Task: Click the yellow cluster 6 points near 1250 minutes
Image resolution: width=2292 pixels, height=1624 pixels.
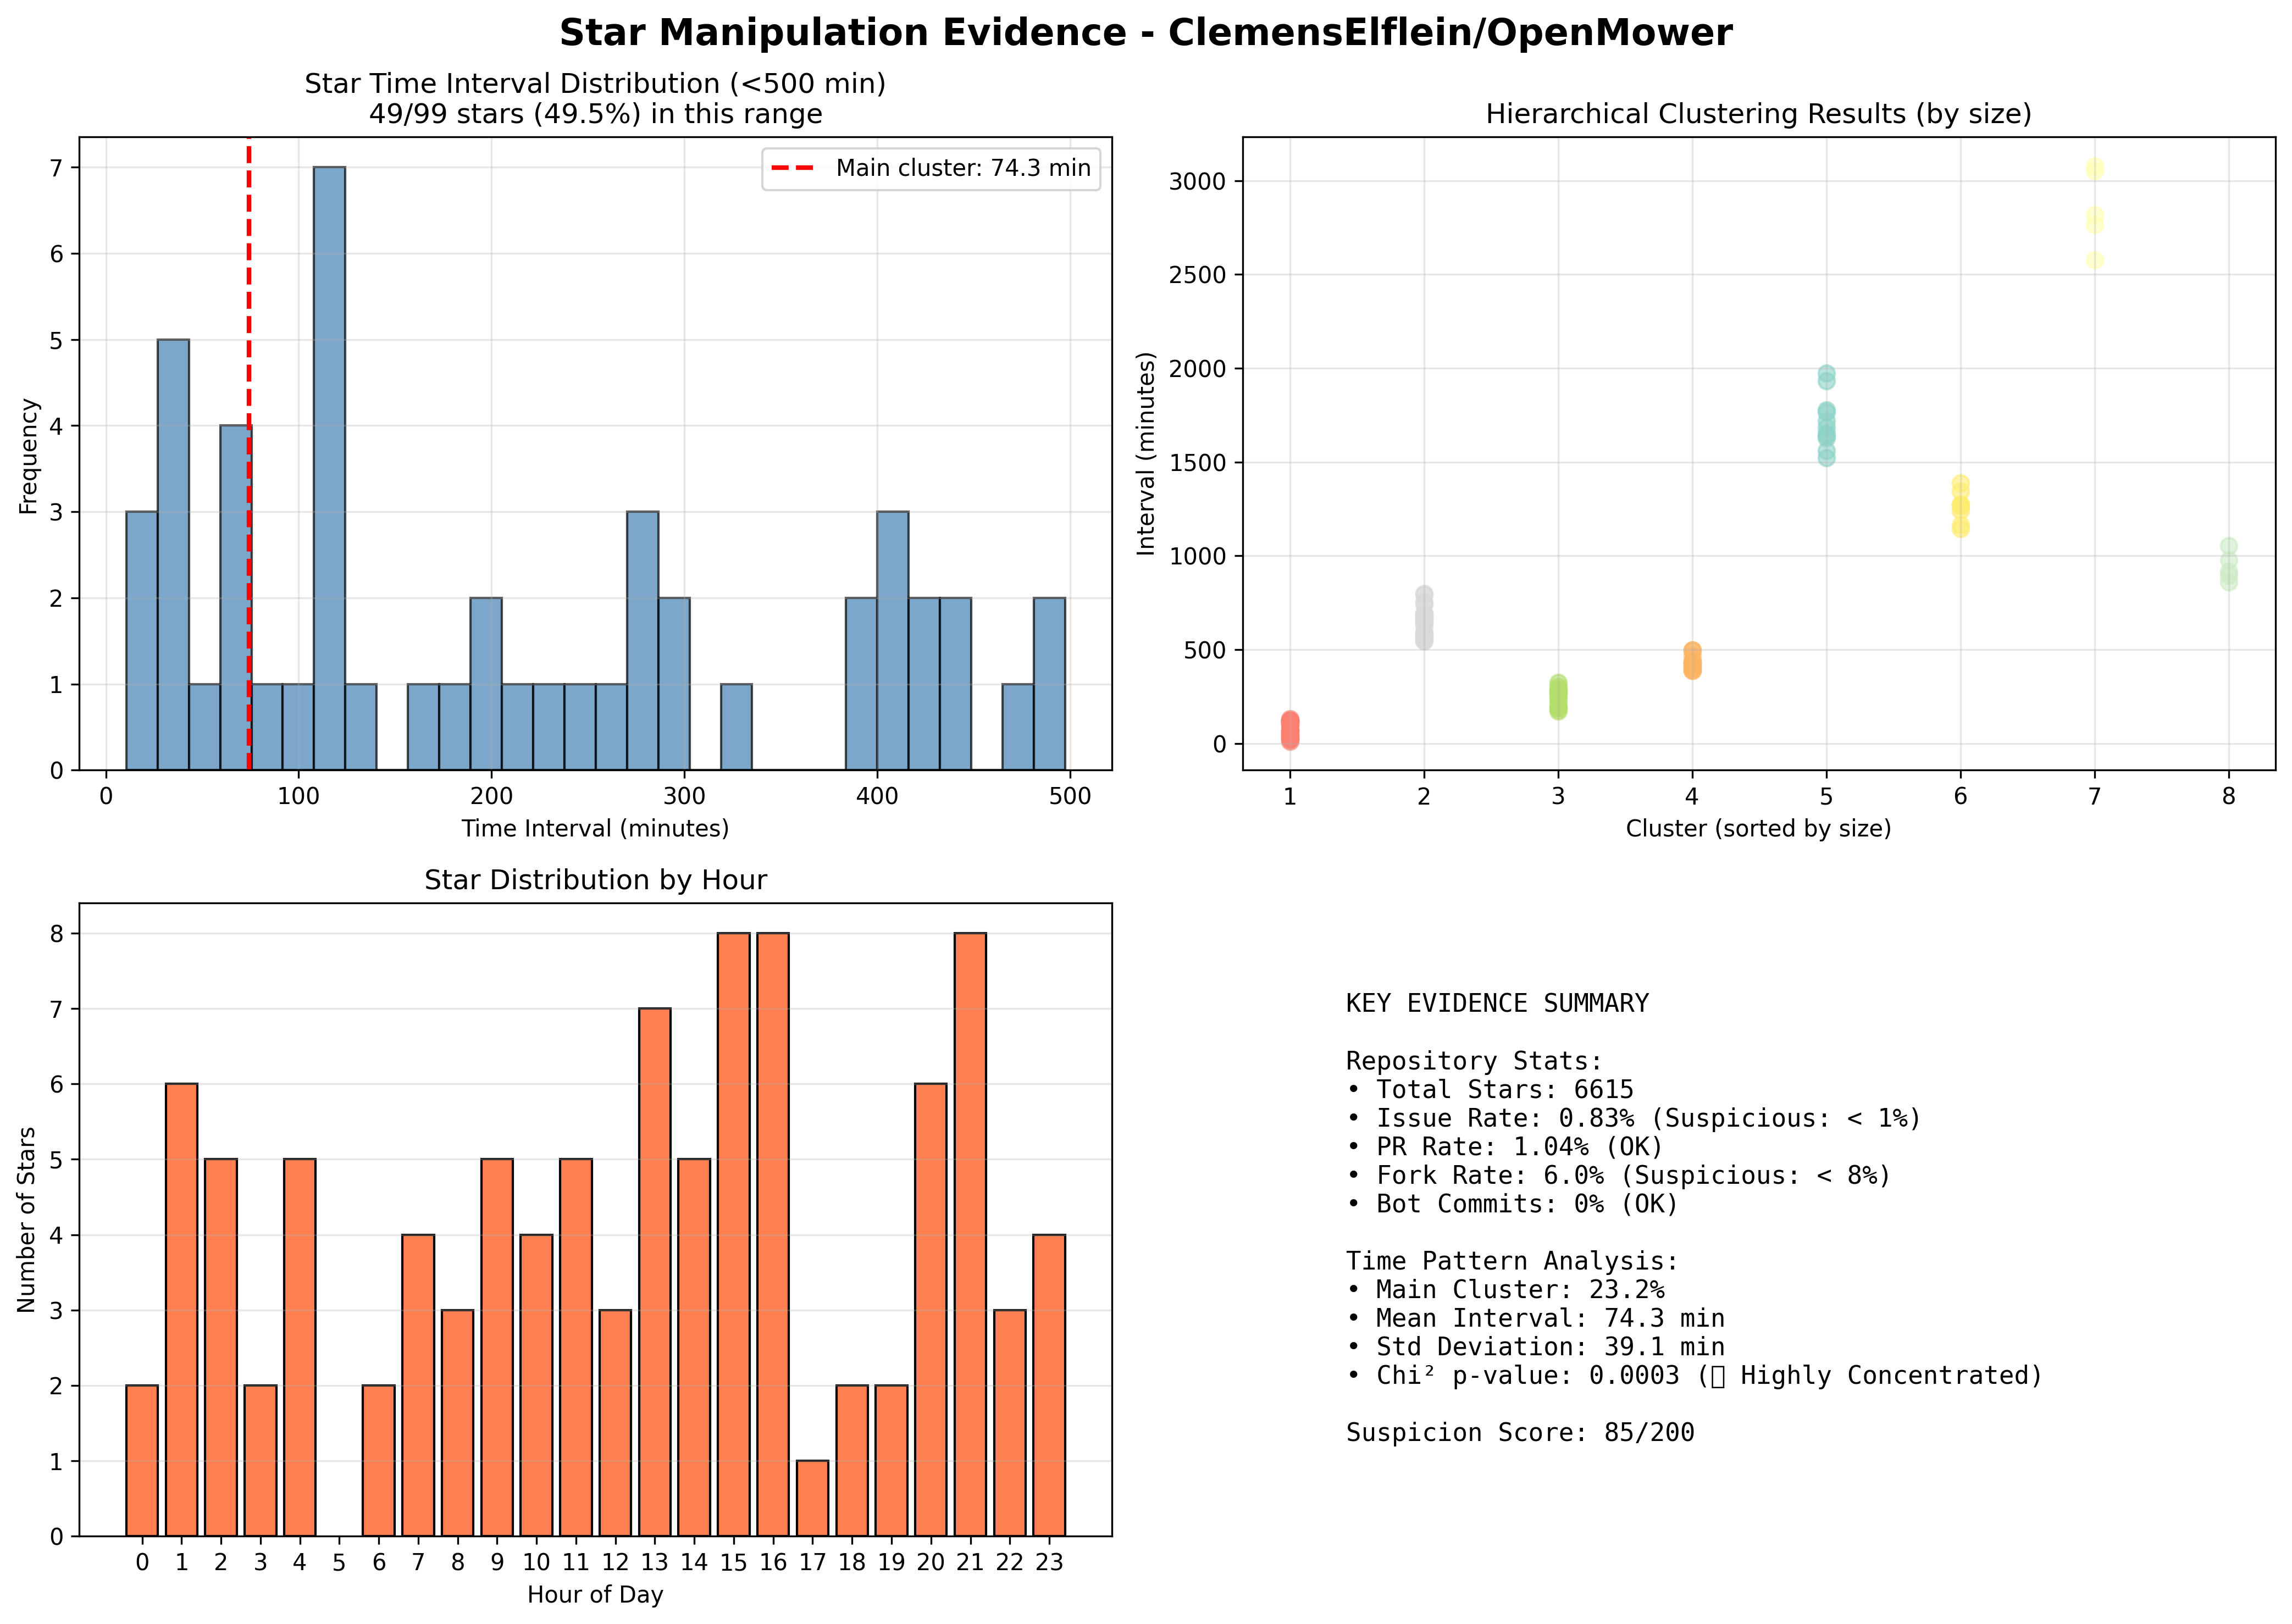Action: point(1960,506)
